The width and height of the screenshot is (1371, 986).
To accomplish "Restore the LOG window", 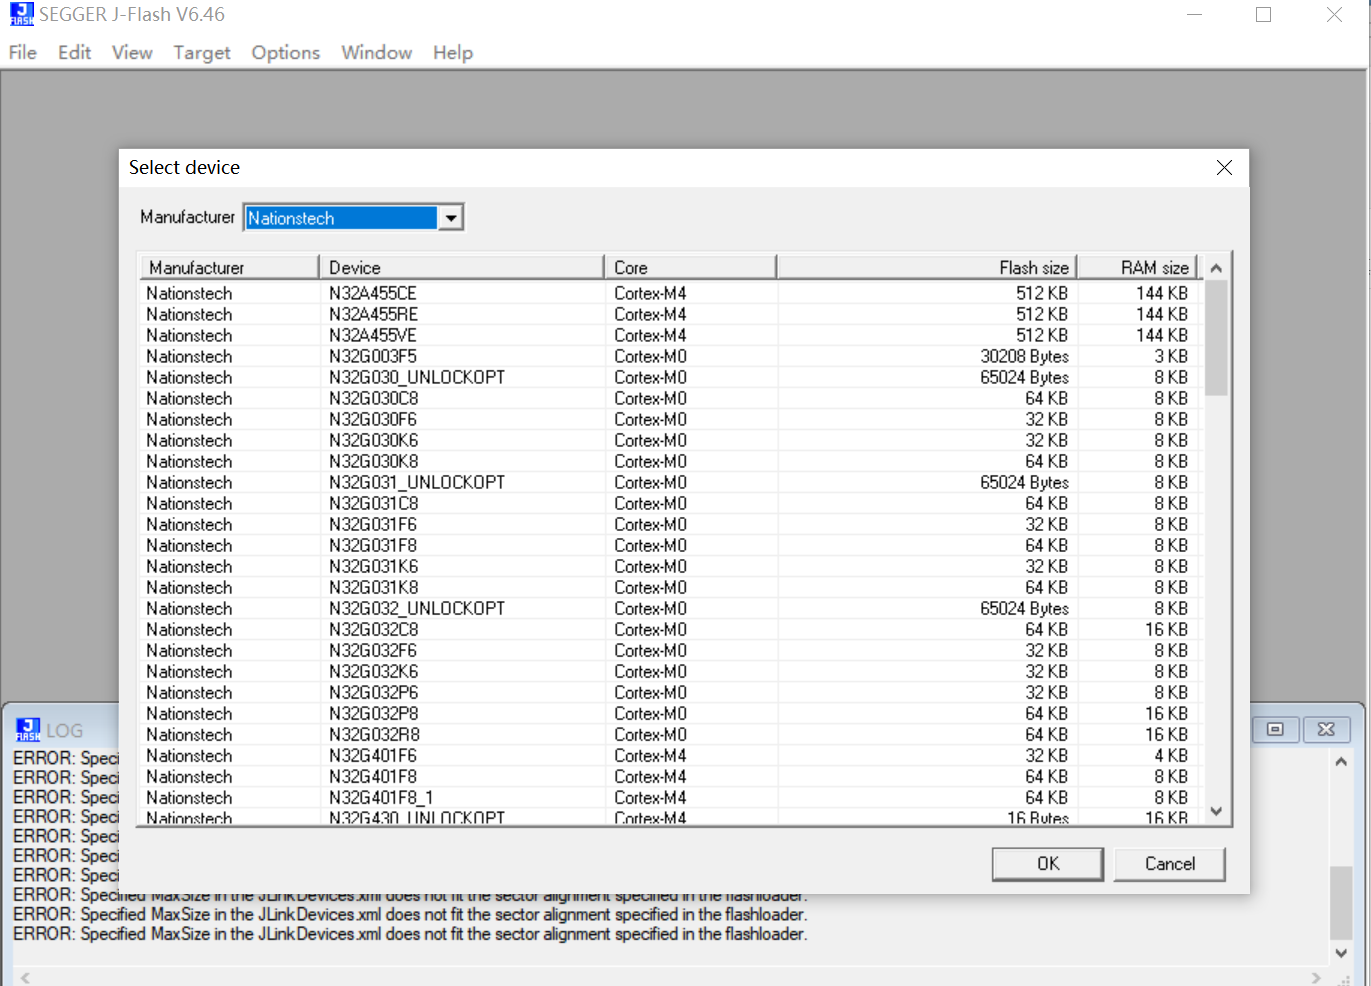I will coord(1275,729).
